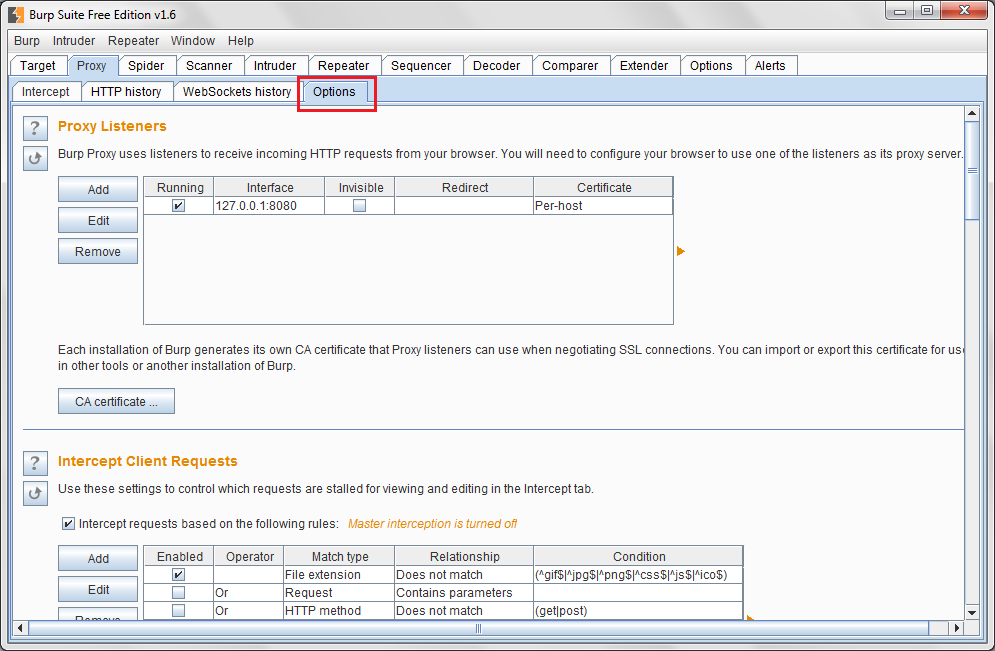Toggle Running checkbox for 127.0.0.1:8080 listener
This screenshot has height=651, width=995.
(x=178, y=206)
